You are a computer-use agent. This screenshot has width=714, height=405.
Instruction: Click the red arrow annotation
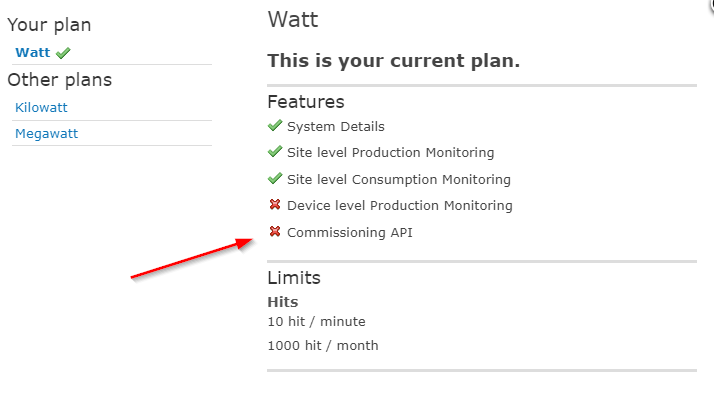(190, 259)
